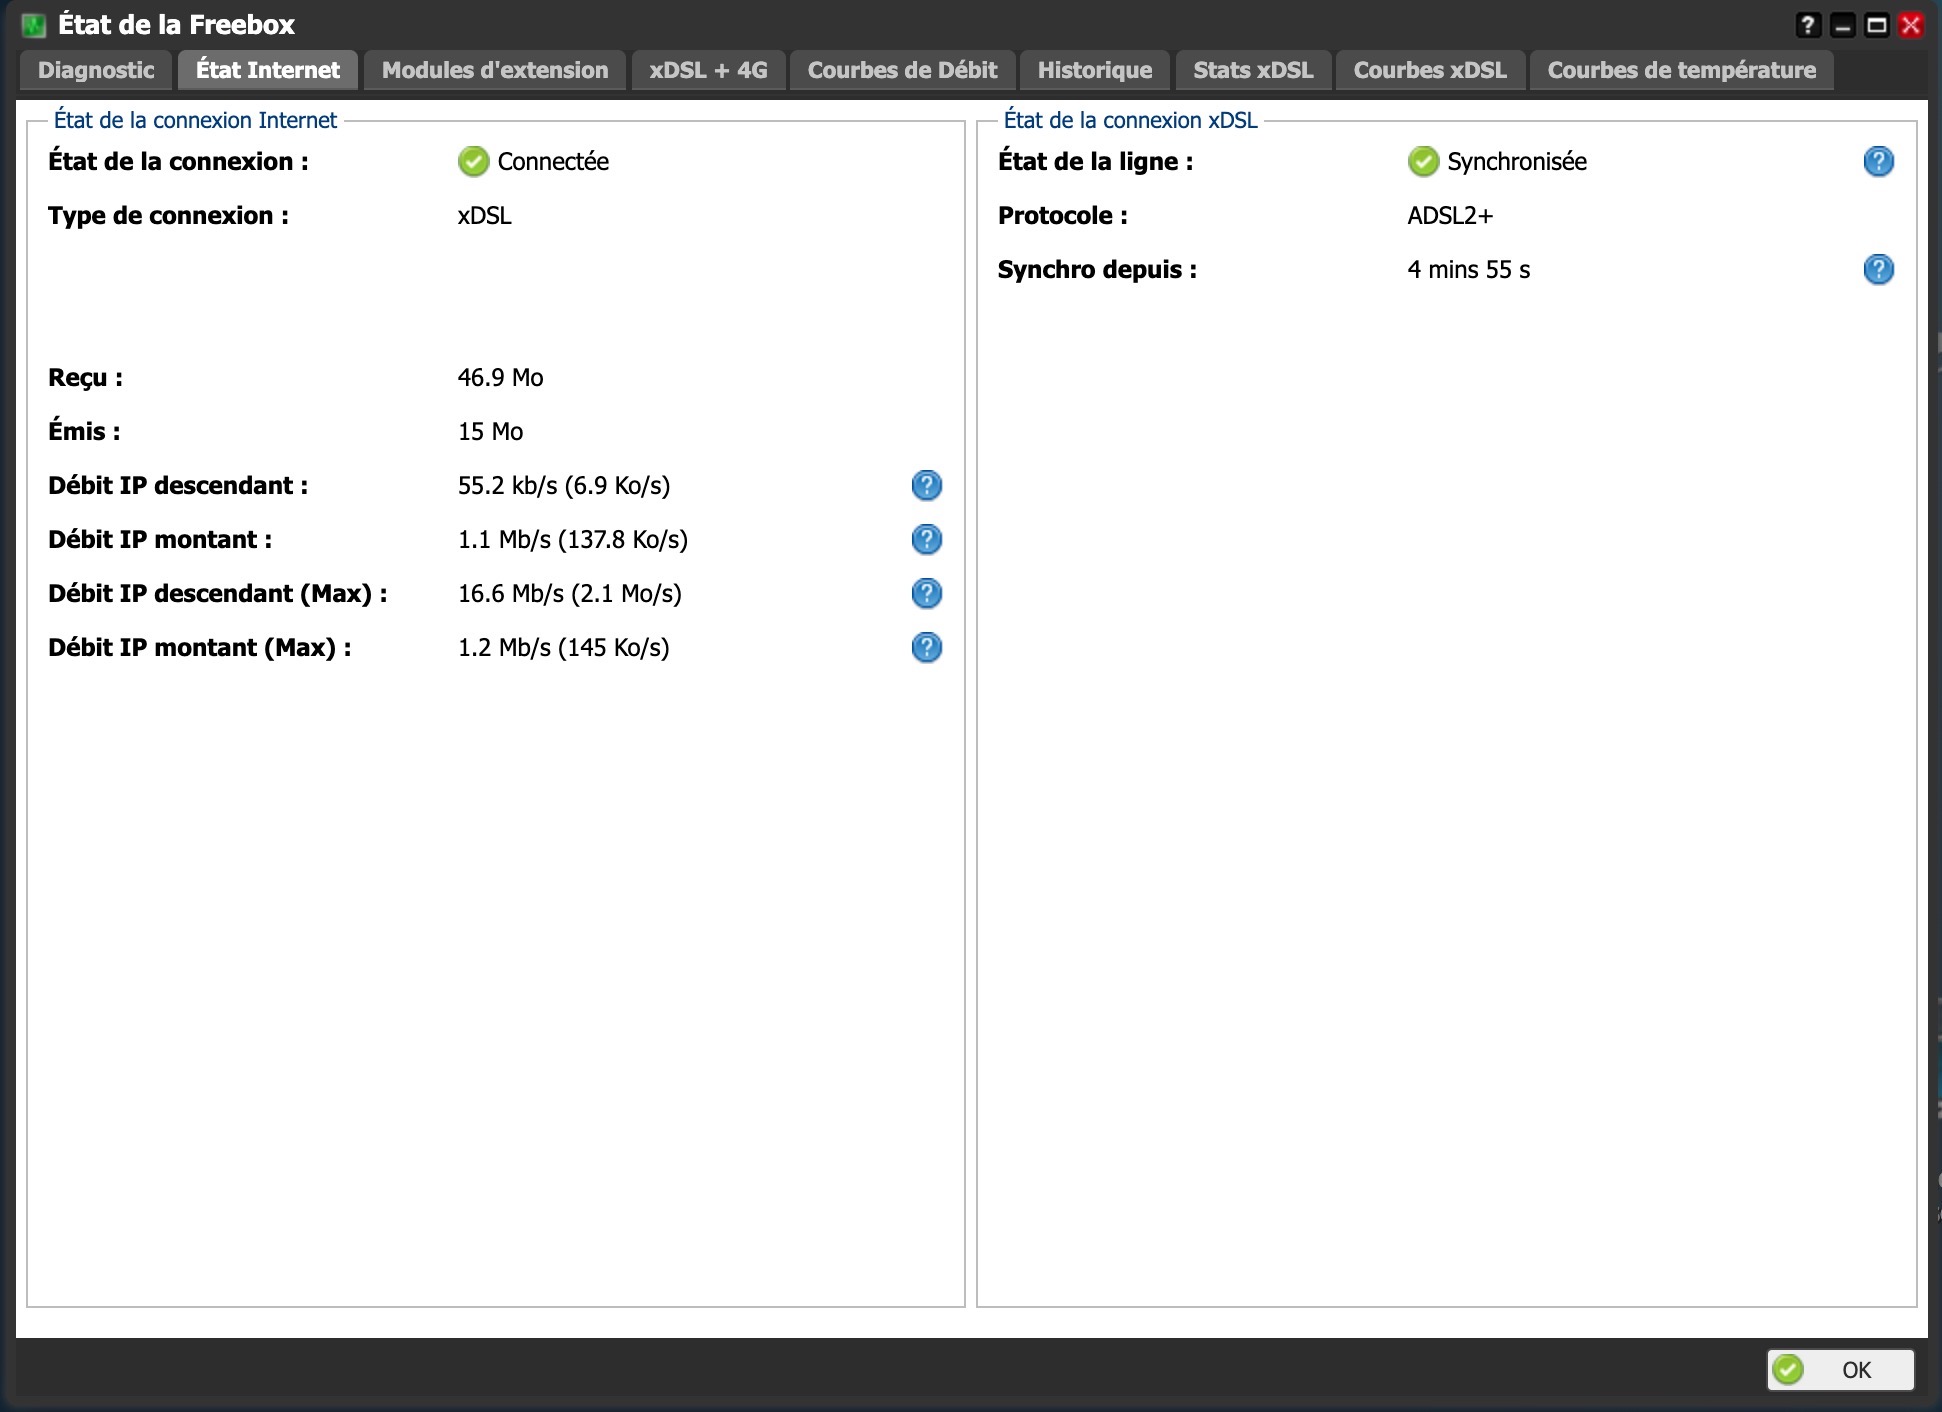This screenshot has height=1412, width=1942.
Task: Click the Protocole label
Action: click(1063, 215)
